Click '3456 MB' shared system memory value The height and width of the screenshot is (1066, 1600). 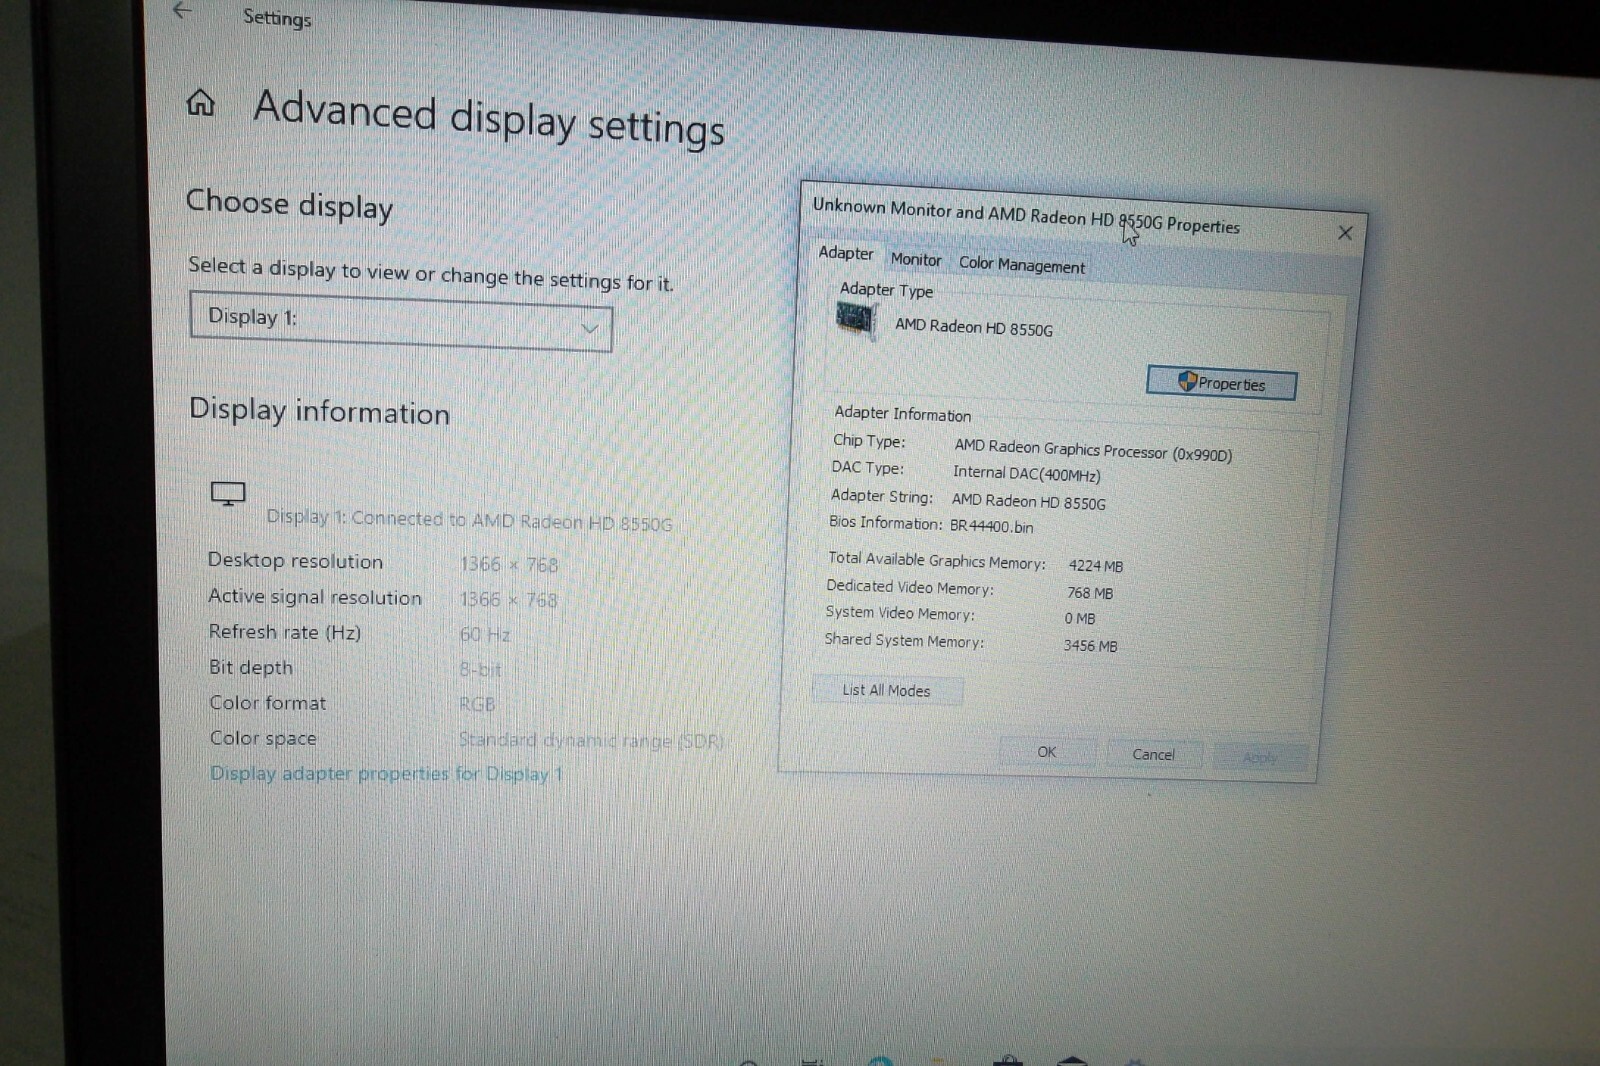(1091, 646)
